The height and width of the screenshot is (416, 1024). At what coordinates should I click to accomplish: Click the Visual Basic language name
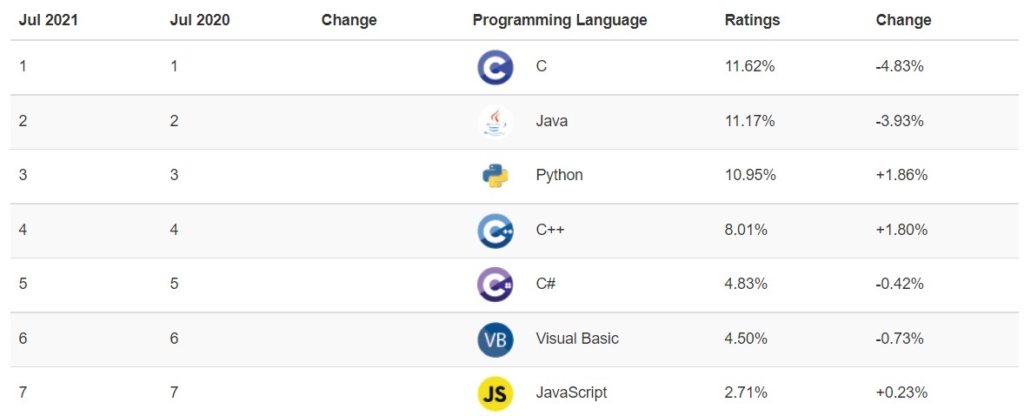point(577,339)
